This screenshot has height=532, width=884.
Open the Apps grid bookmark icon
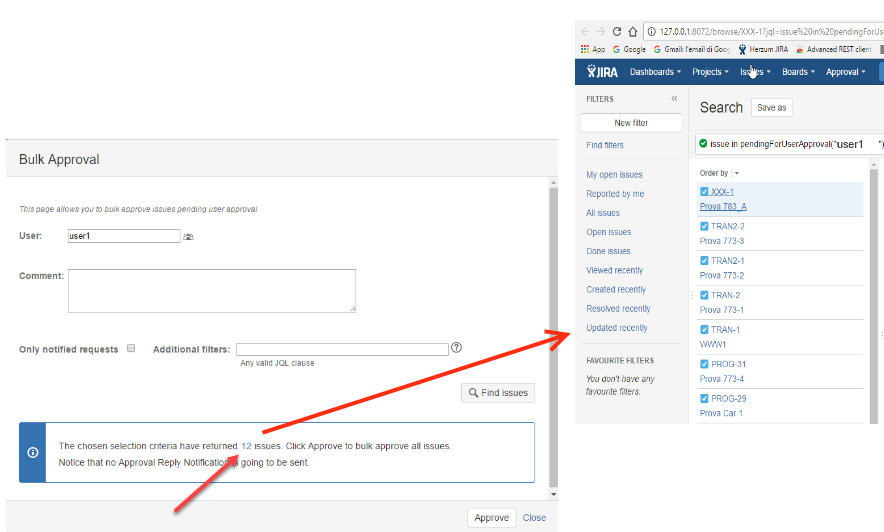pyautogui.click(x=585, y=49)
